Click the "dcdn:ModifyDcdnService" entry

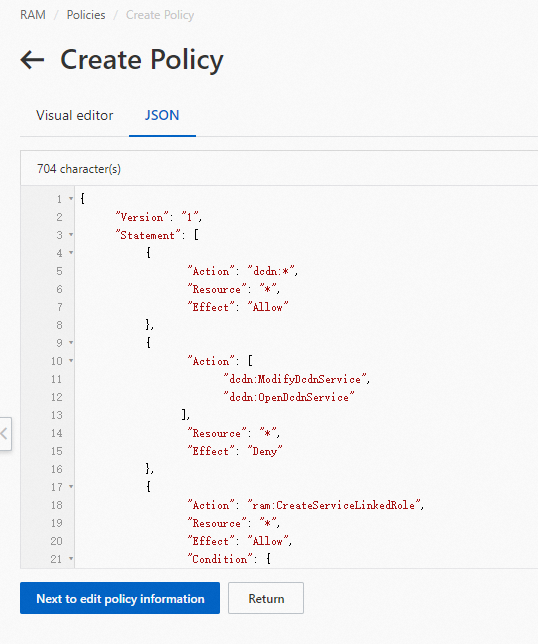[x=294, y=379]
